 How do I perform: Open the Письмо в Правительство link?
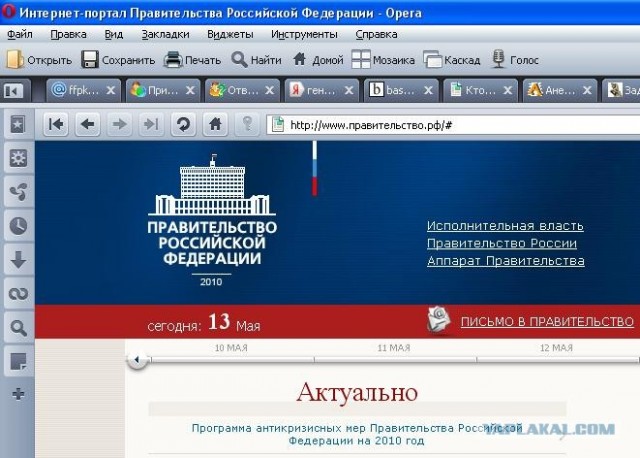tap(547, 322)
